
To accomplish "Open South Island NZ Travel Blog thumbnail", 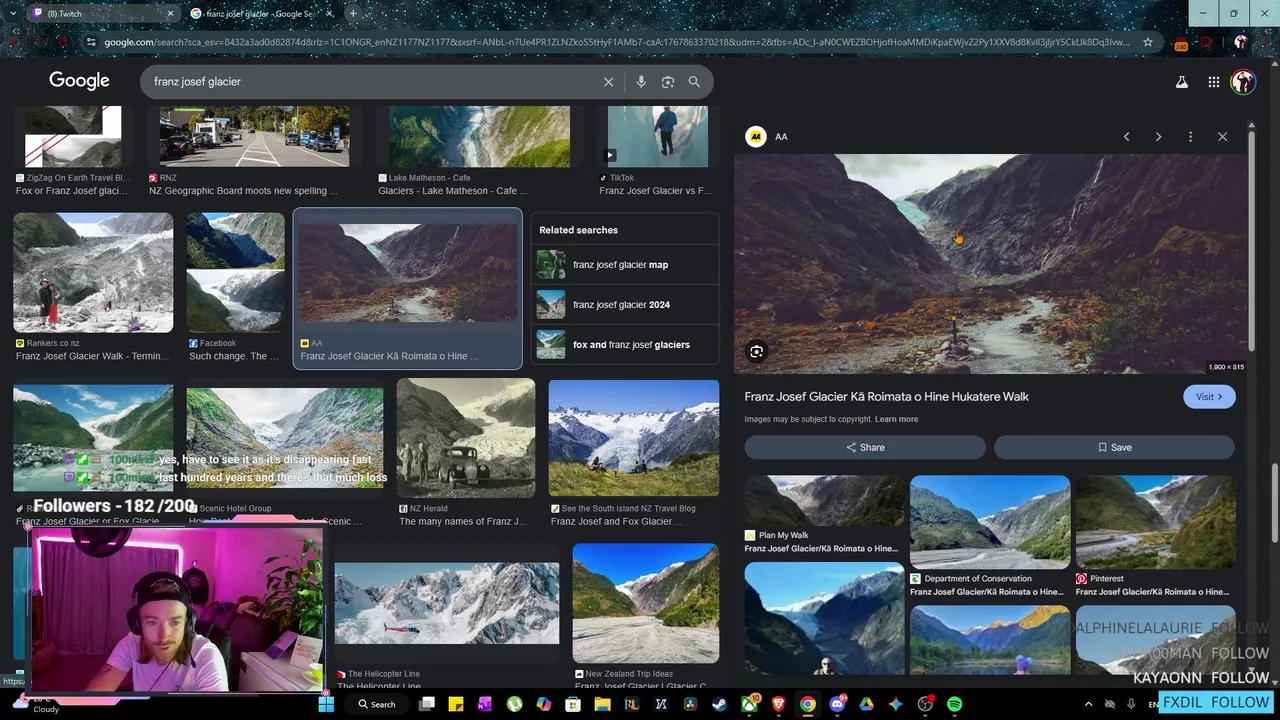I will pos(633,438).
